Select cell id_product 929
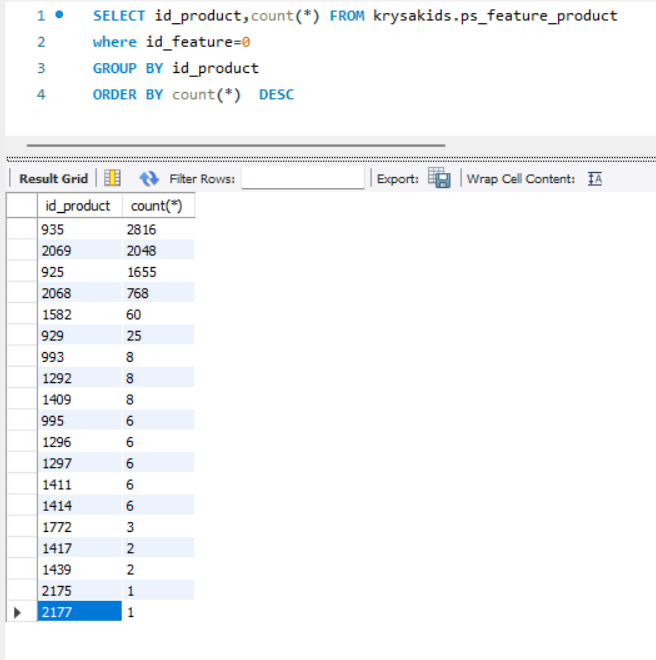Screen dimensions: 656x660 tap(80, 335)
